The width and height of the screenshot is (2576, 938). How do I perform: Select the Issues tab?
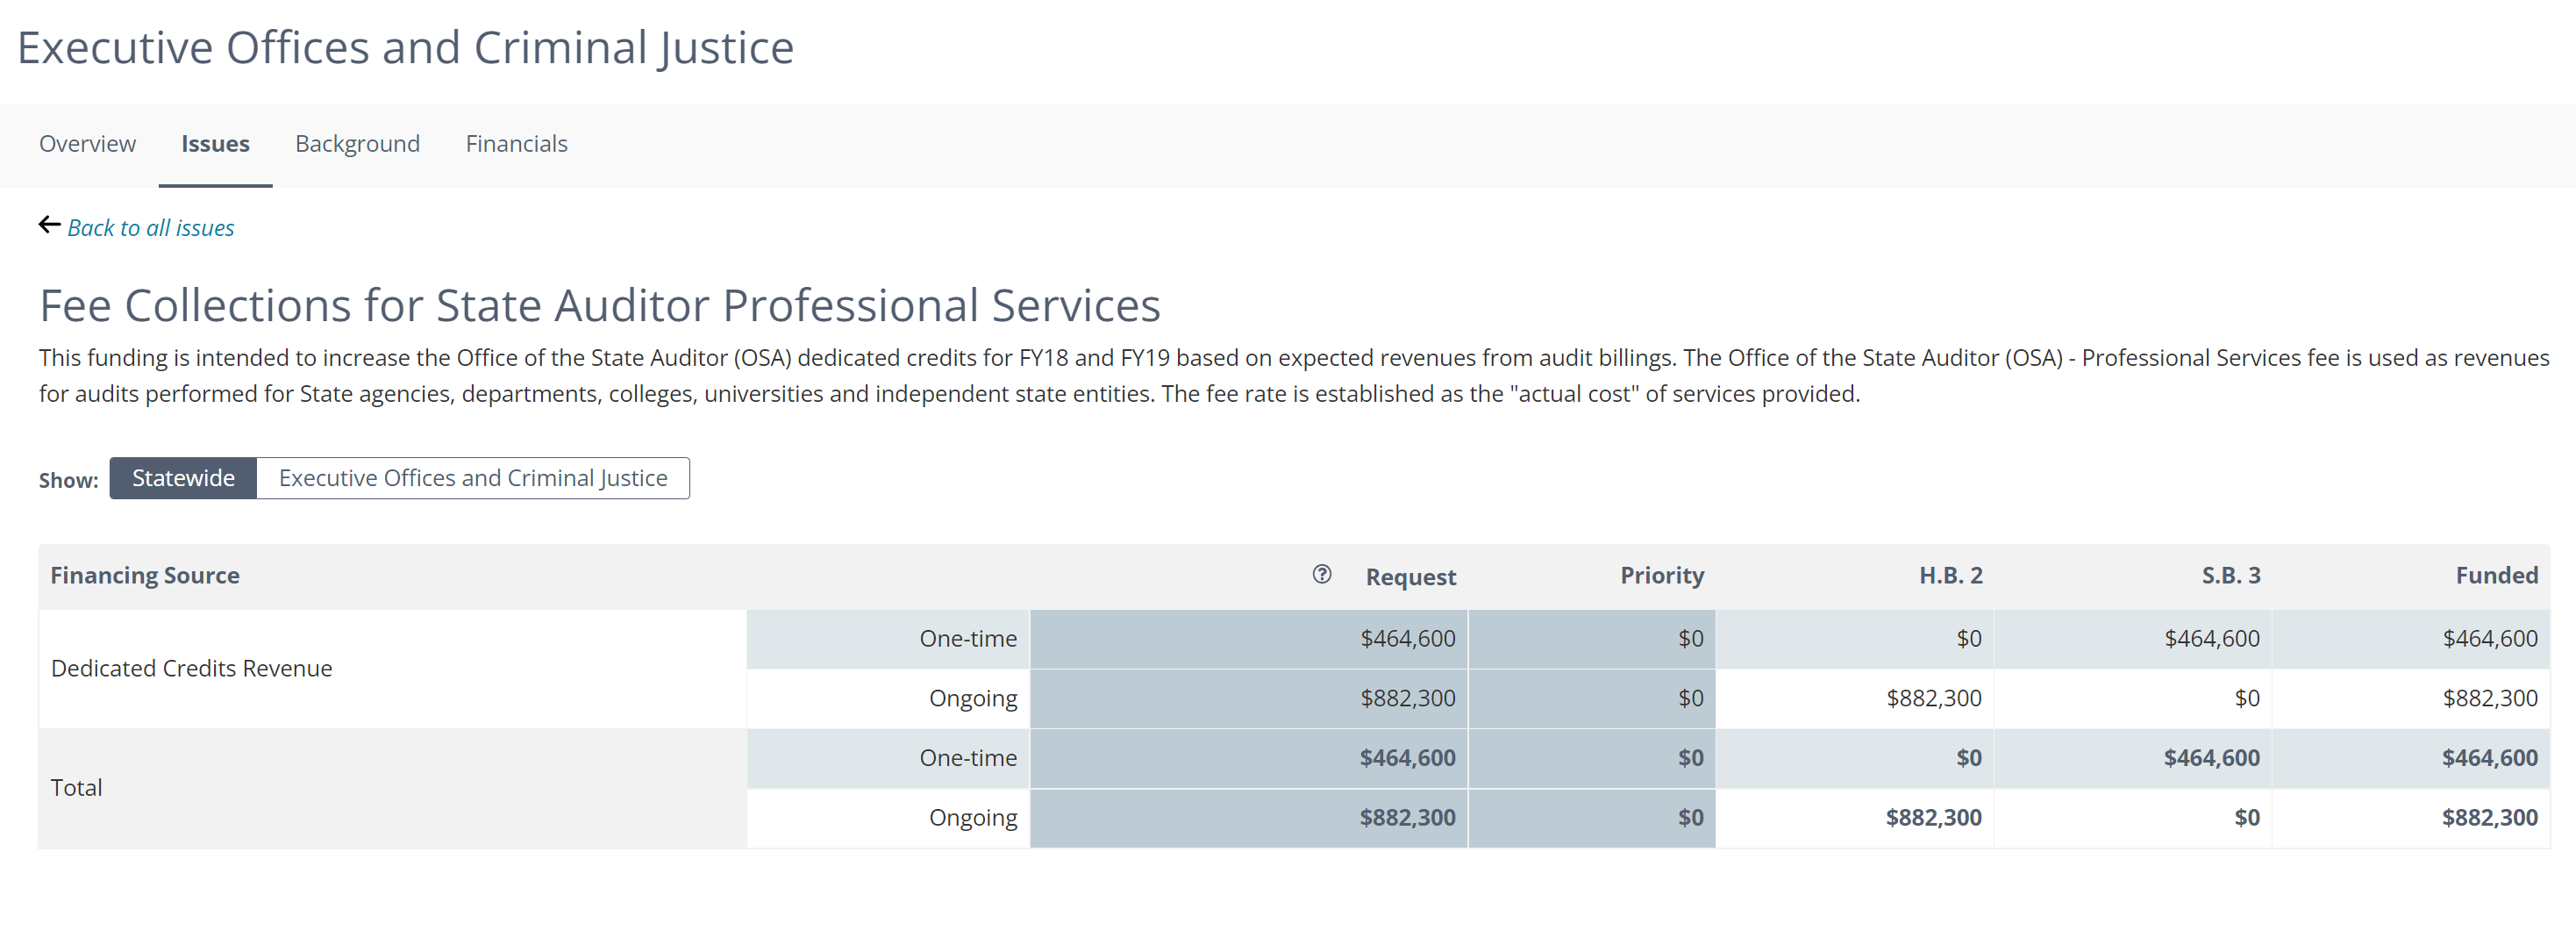point(215,144)
